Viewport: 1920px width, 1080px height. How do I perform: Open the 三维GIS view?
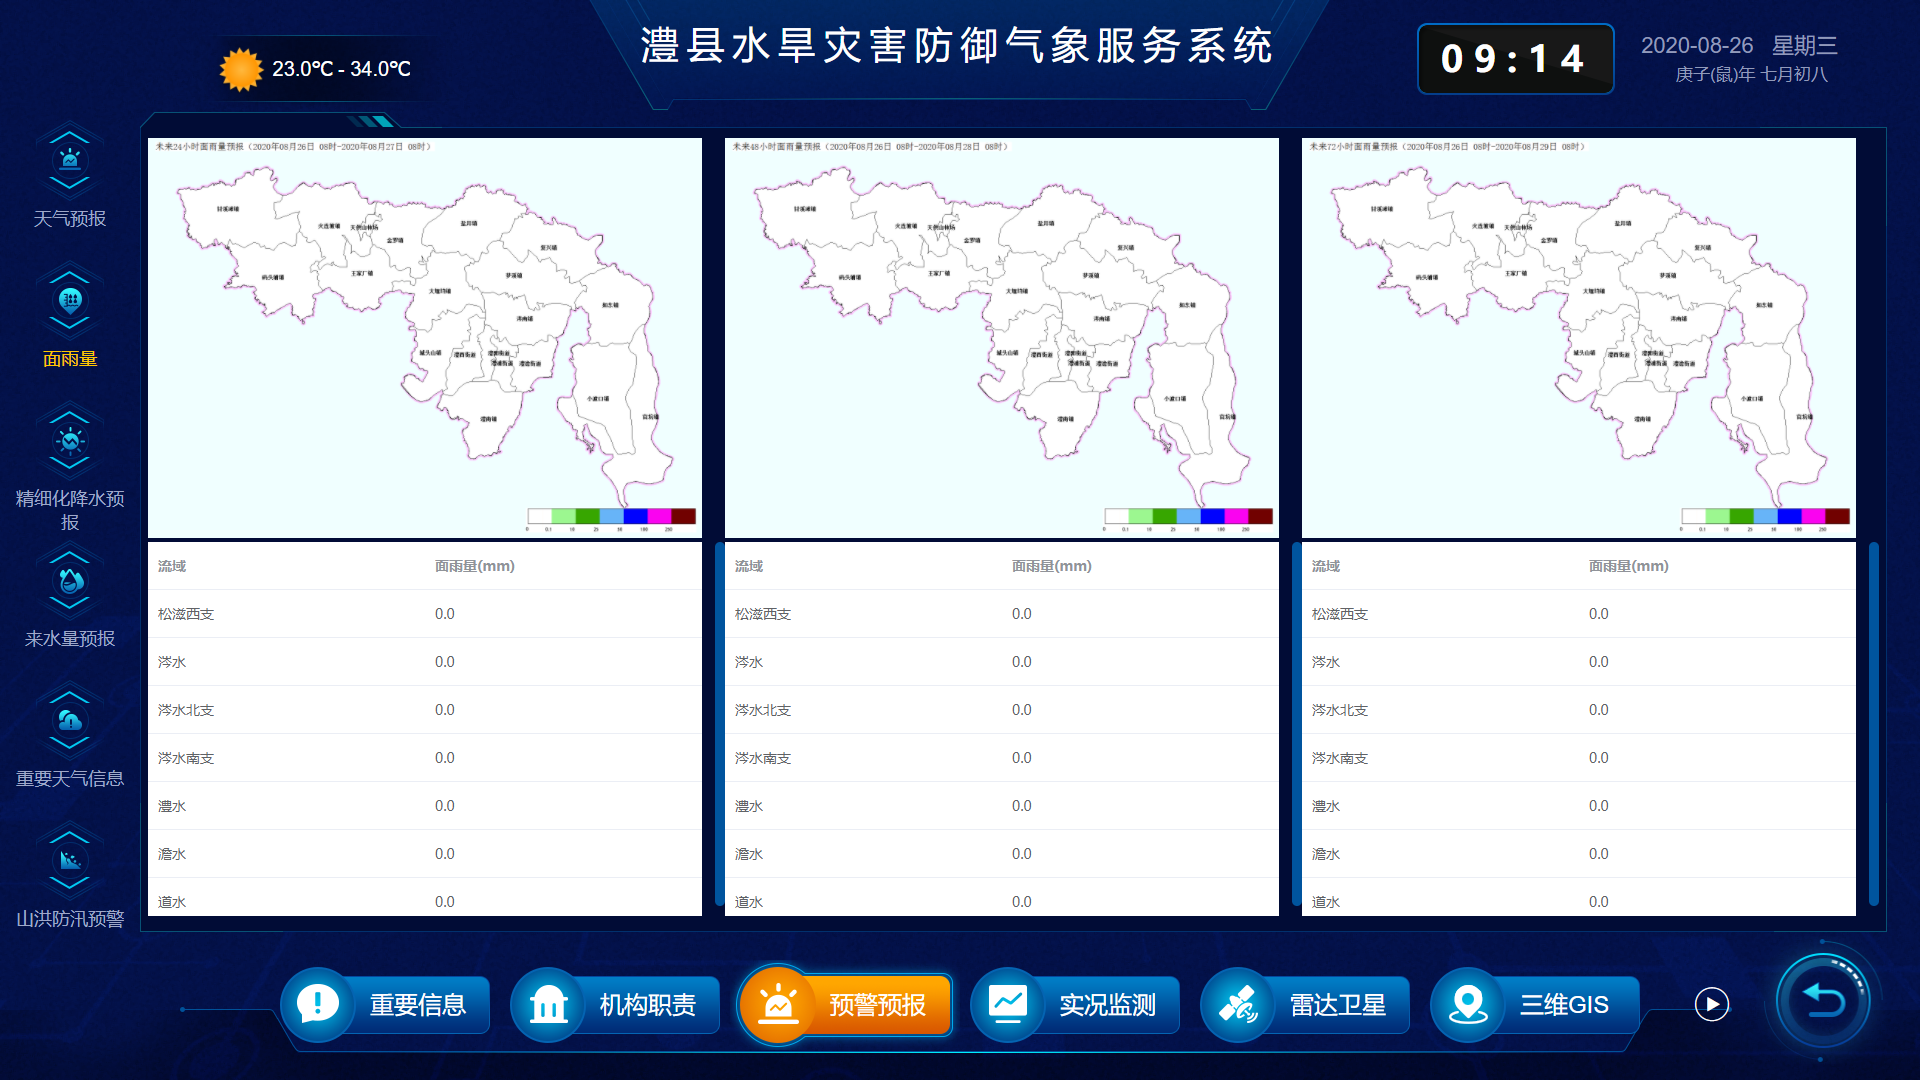coord(1535,1005)
